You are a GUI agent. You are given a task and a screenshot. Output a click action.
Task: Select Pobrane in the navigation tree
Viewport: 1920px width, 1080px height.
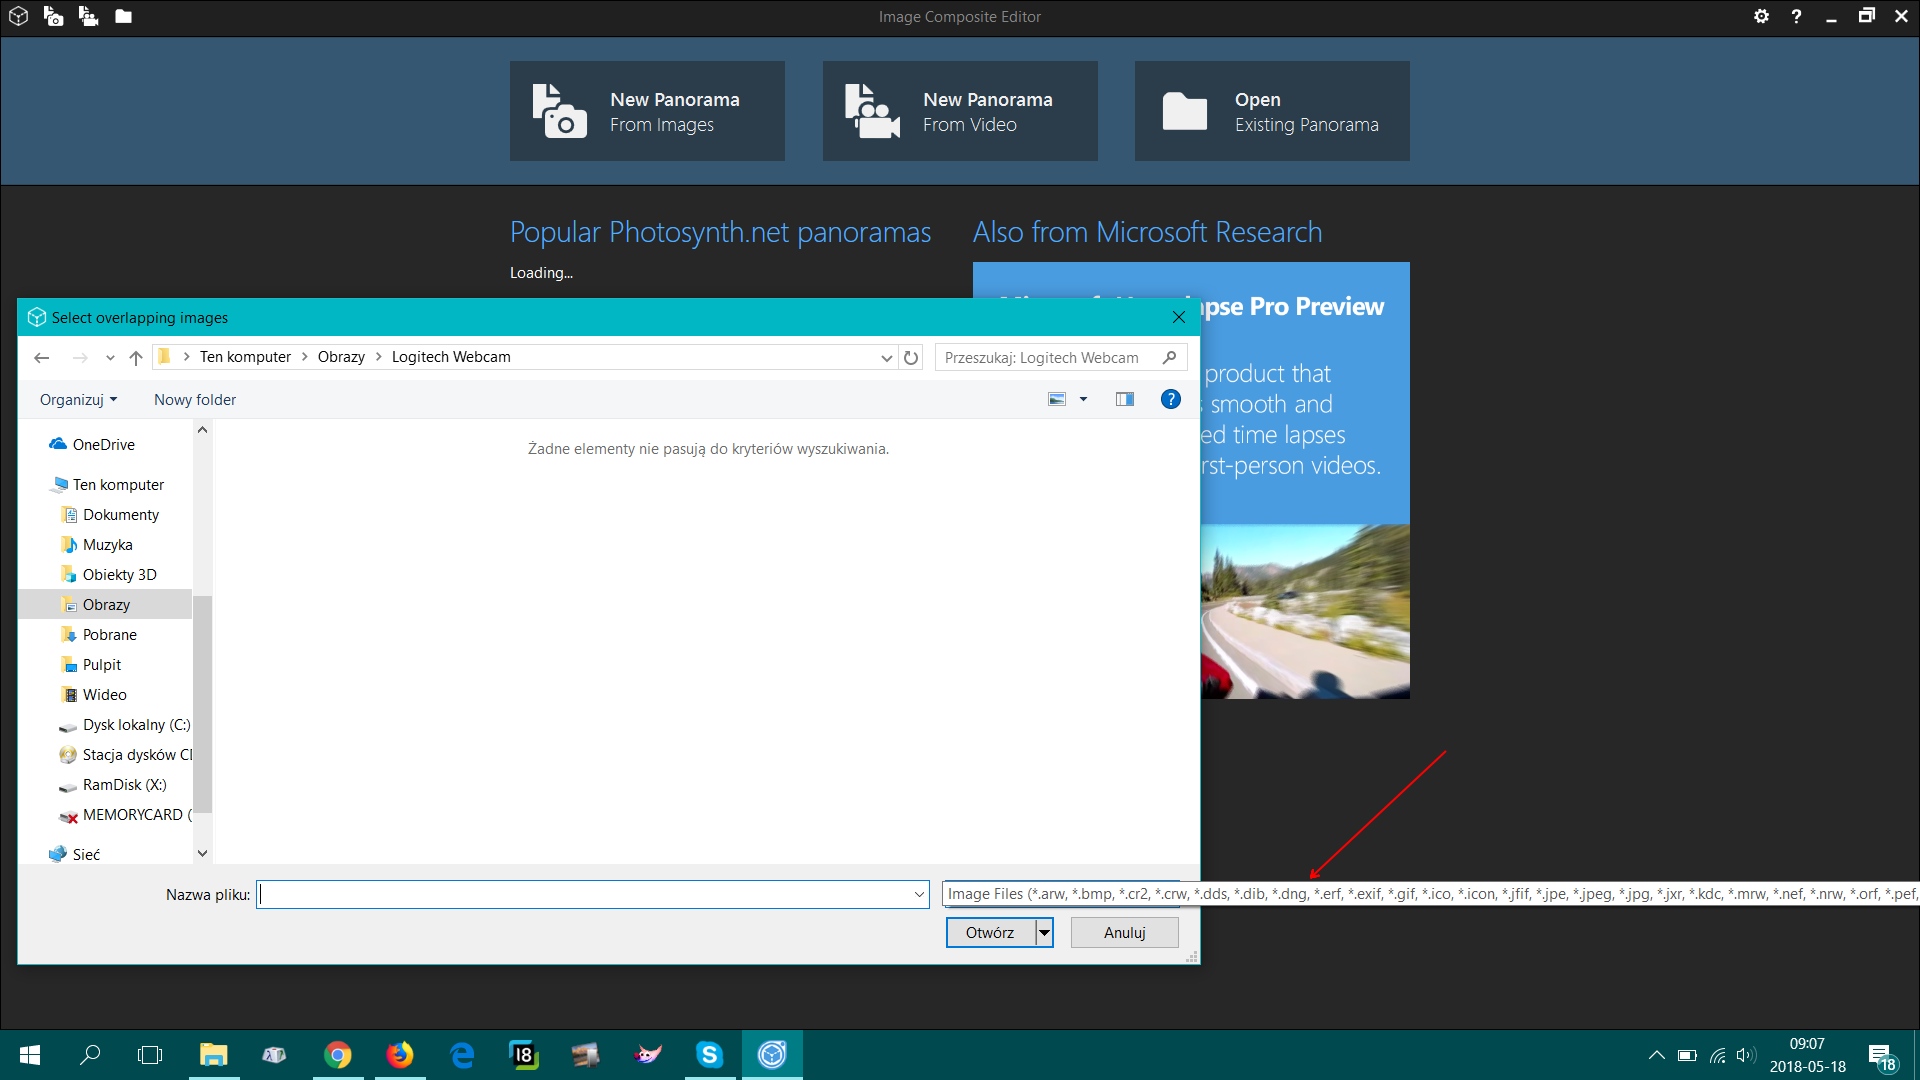pos(110,635)
